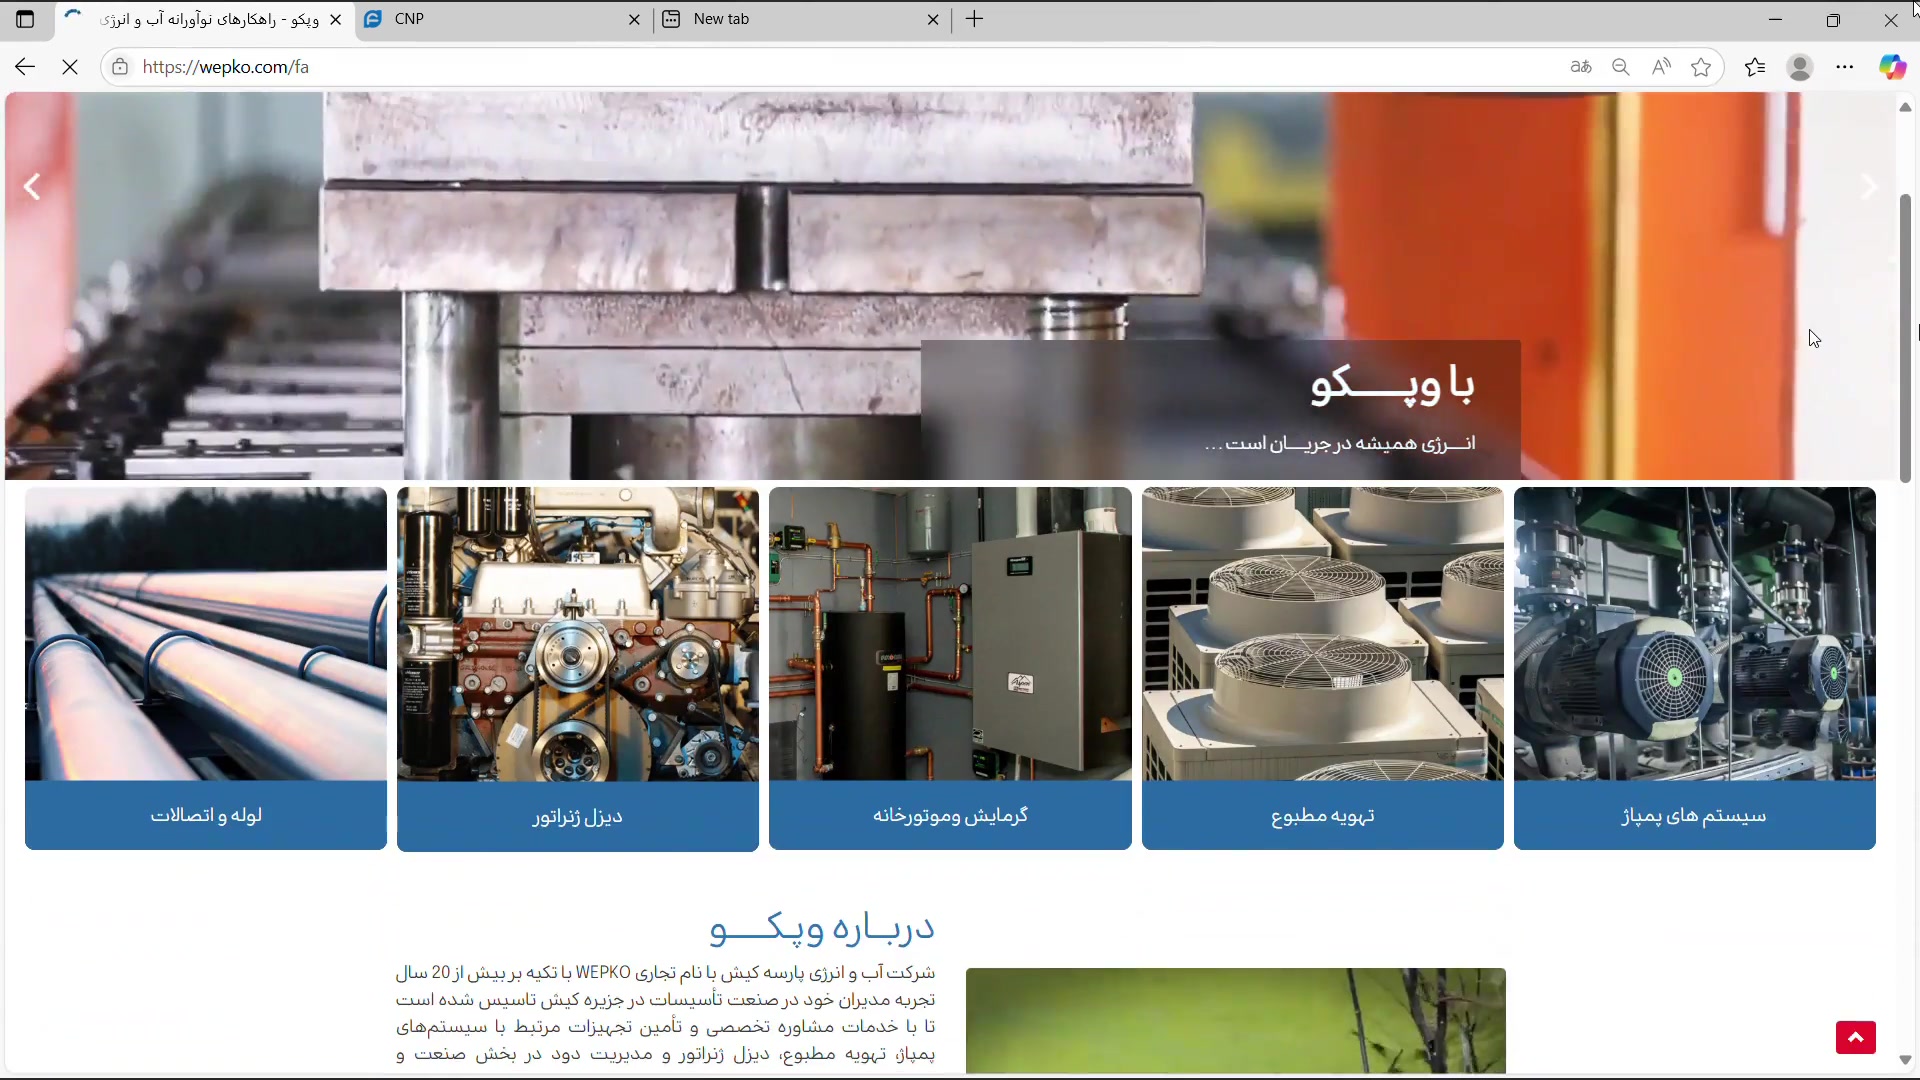Switch to the New tab tab

pos(802,19)
